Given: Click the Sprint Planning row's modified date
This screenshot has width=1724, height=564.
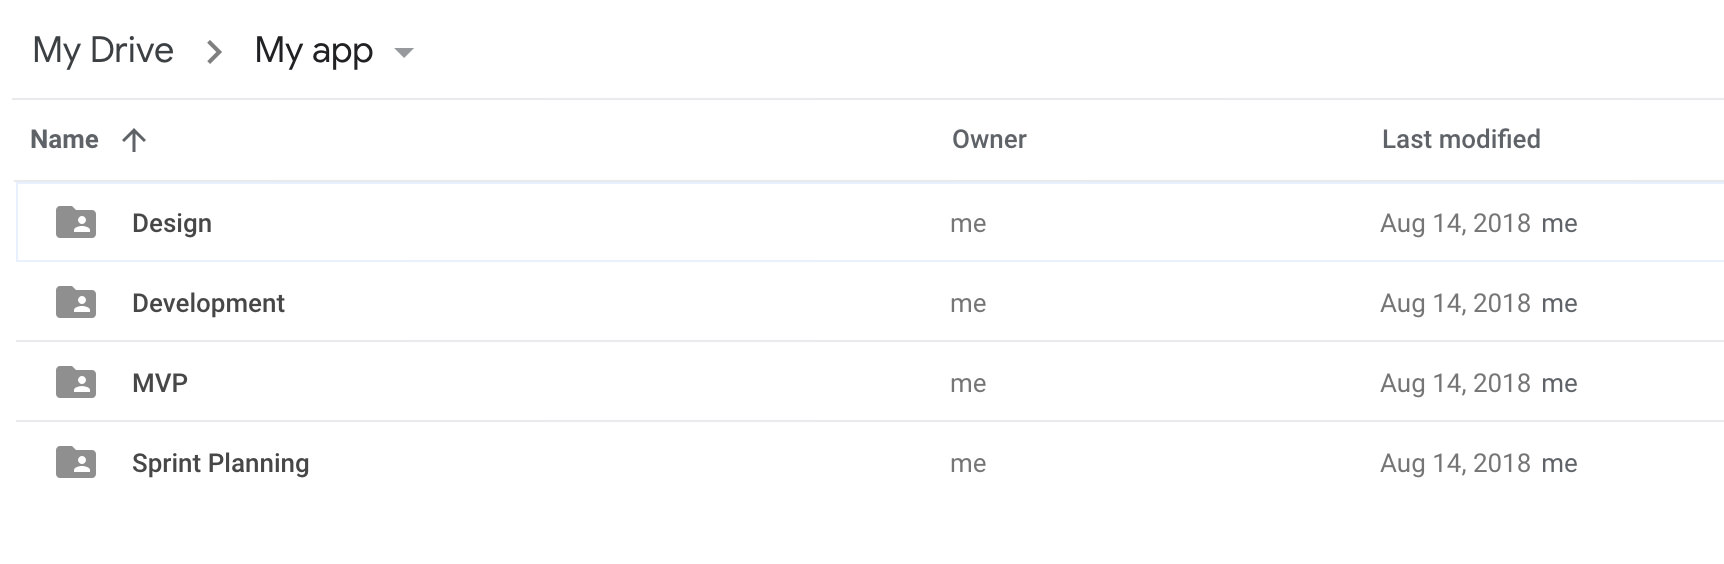Looking at the screenshot, I should (x=1455, y=463).
